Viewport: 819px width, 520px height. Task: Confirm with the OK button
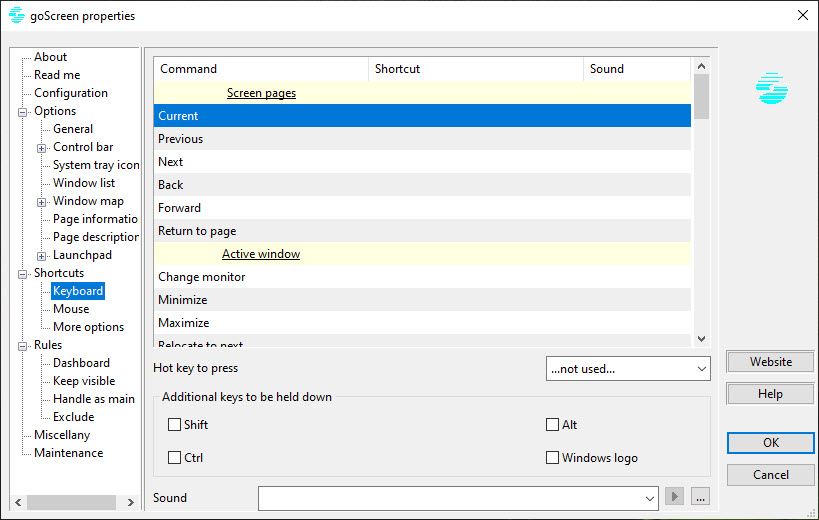[770, 443]
